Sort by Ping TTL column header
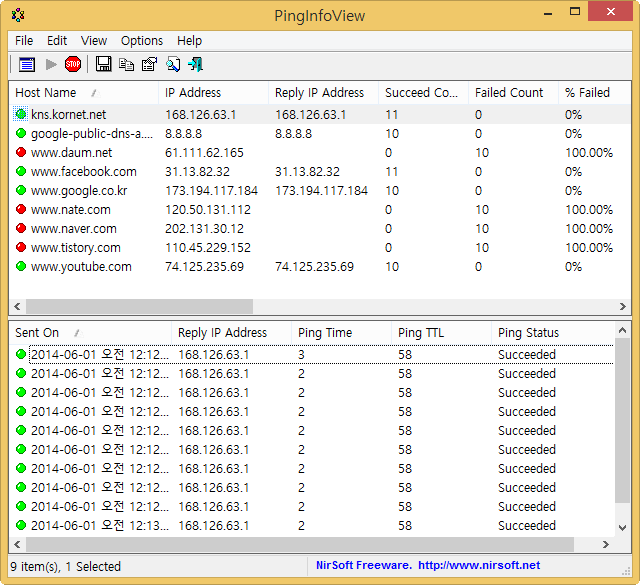This screenshot has width=640, height=585. (442, 333)
